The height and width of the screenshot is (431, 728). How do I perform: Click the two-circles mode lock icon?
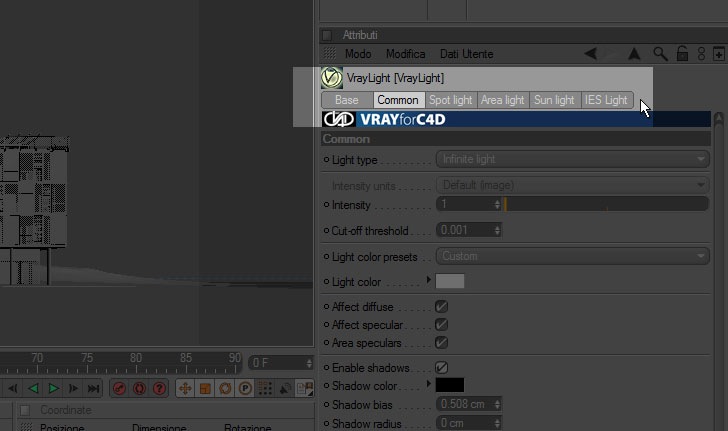coord(701,54)
